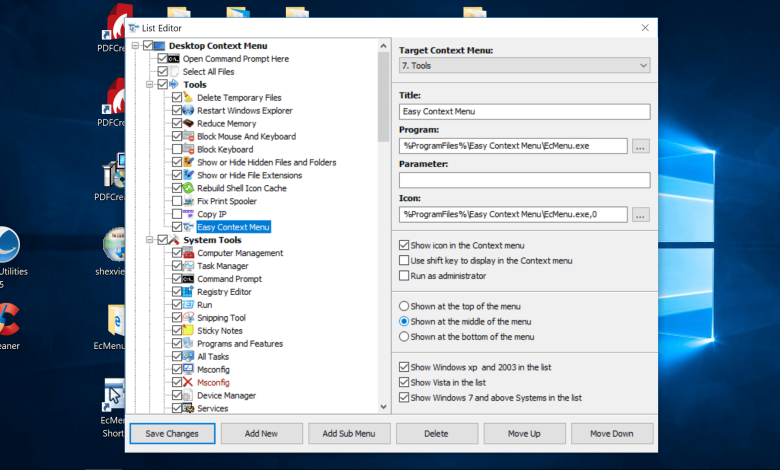
Task: Click the Device Manager icon
Action: pyautogui.click(x=188, y=395)
